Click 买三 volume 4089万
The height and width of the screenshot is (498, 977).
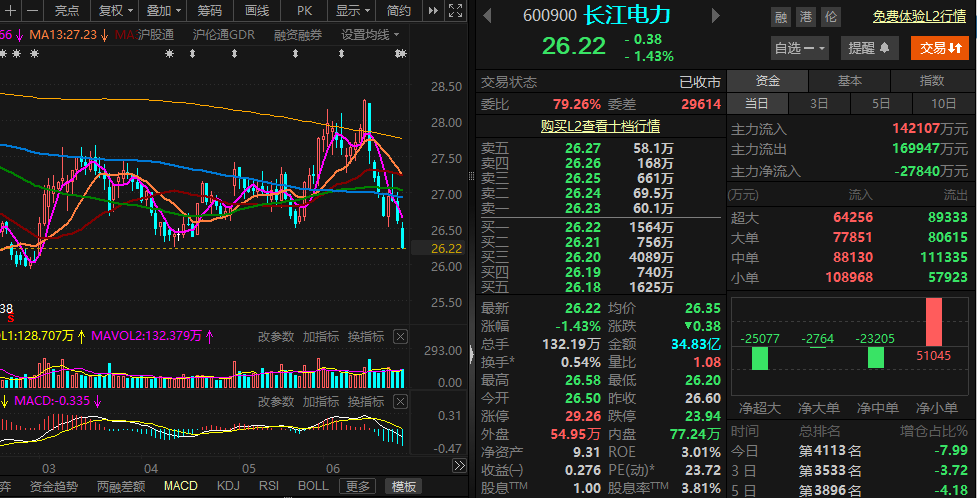click(x=652, y=257)
